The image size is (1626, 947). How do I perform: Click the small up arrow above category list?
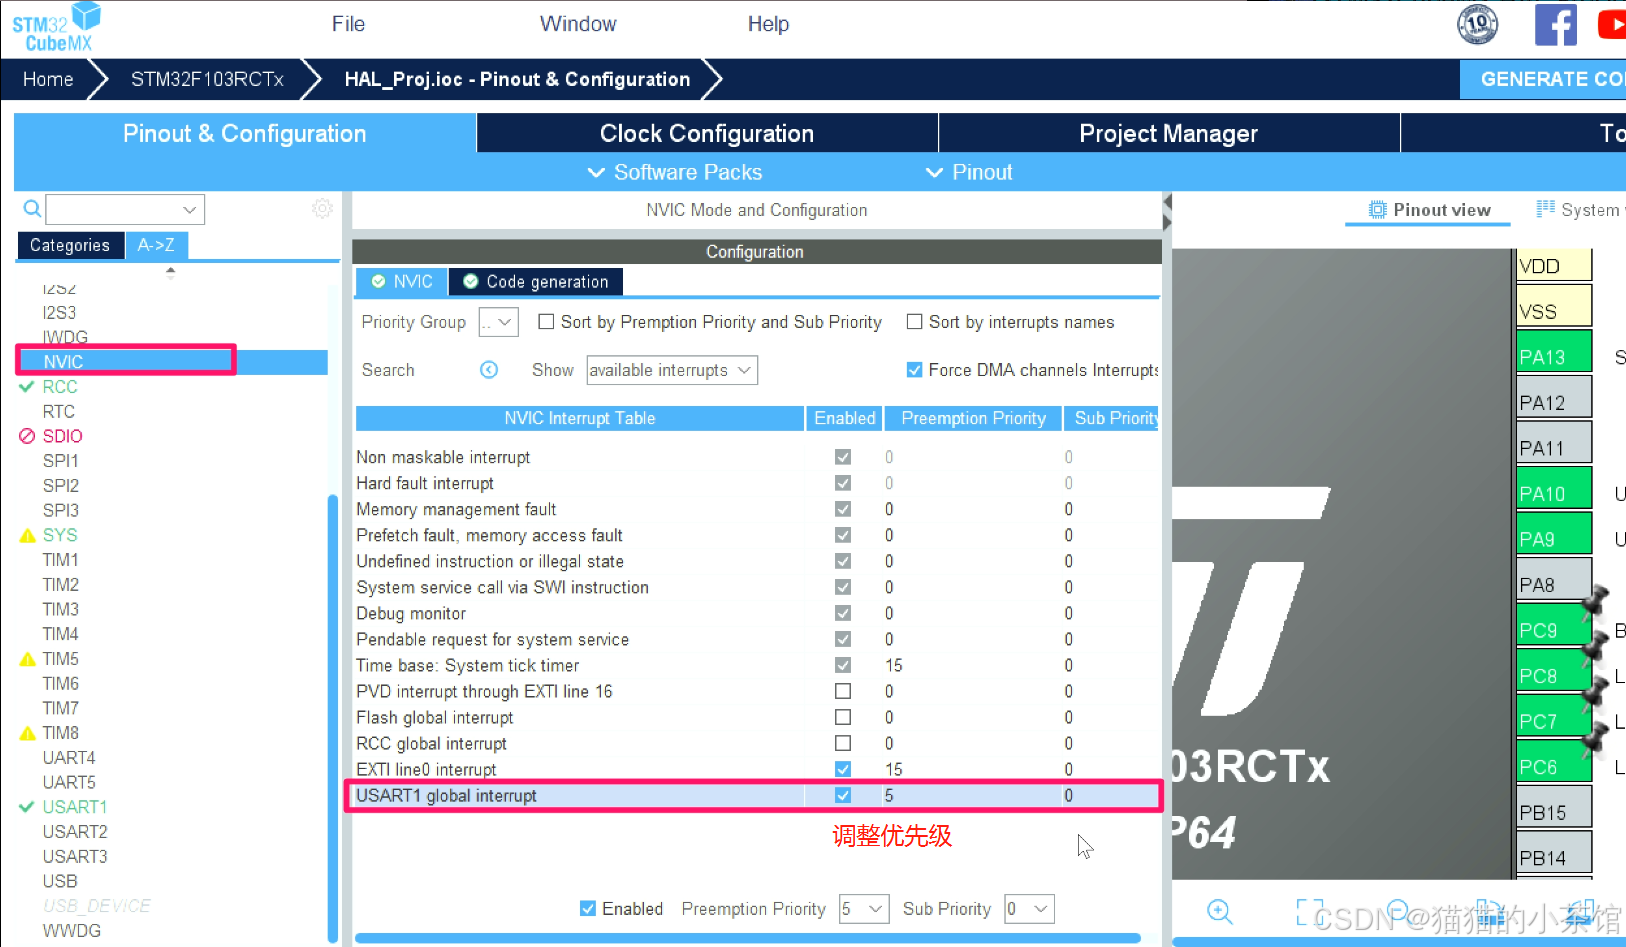tap(170, 270)
